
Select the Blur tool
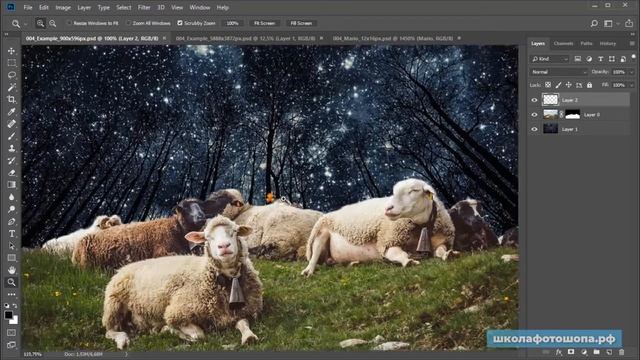(x=11, y=197)
